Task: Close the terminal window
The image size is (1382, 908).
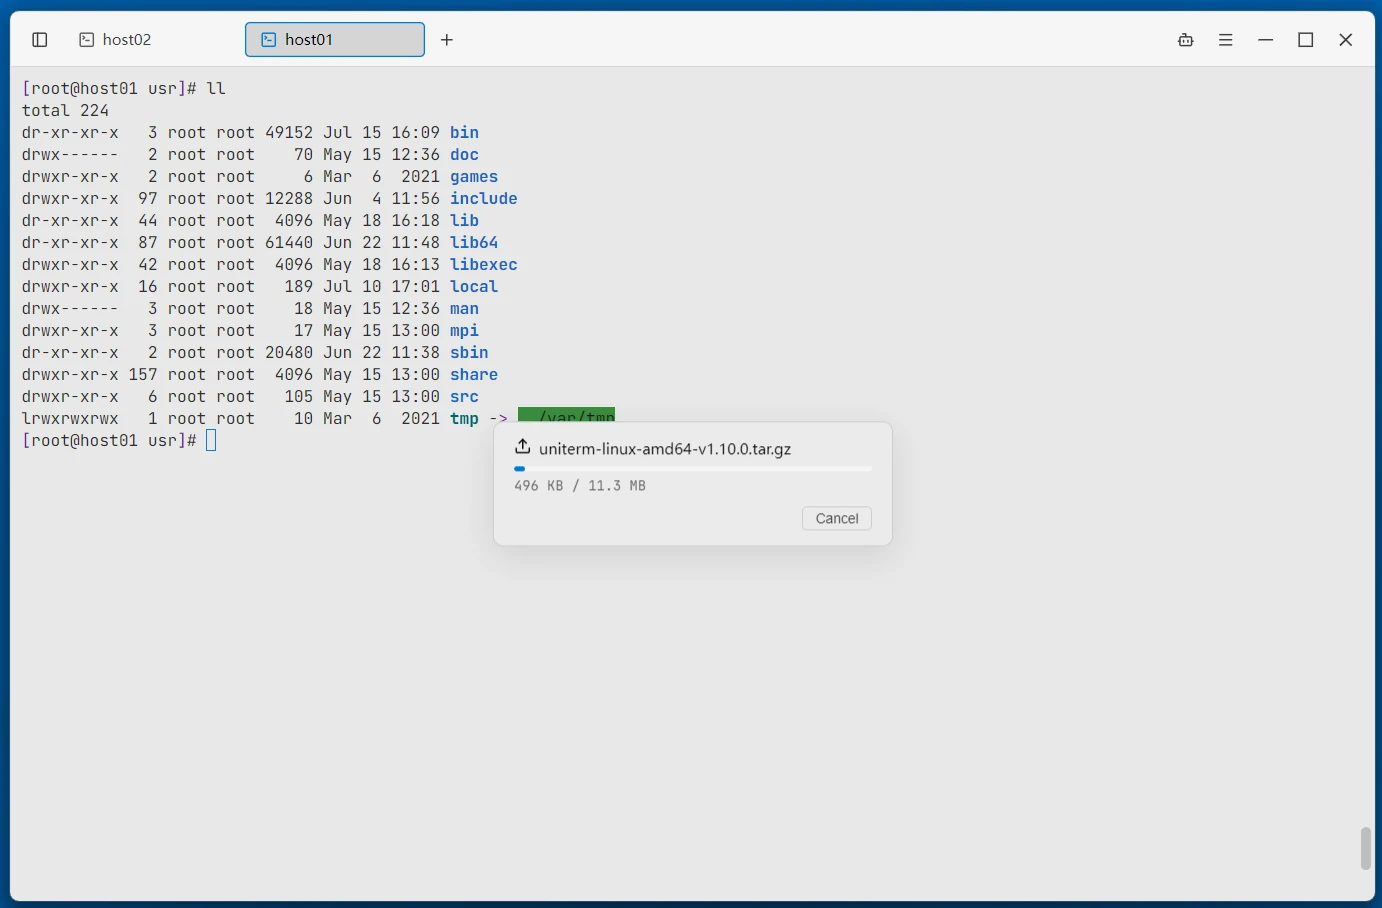Action: click(x=1346, y=40)
